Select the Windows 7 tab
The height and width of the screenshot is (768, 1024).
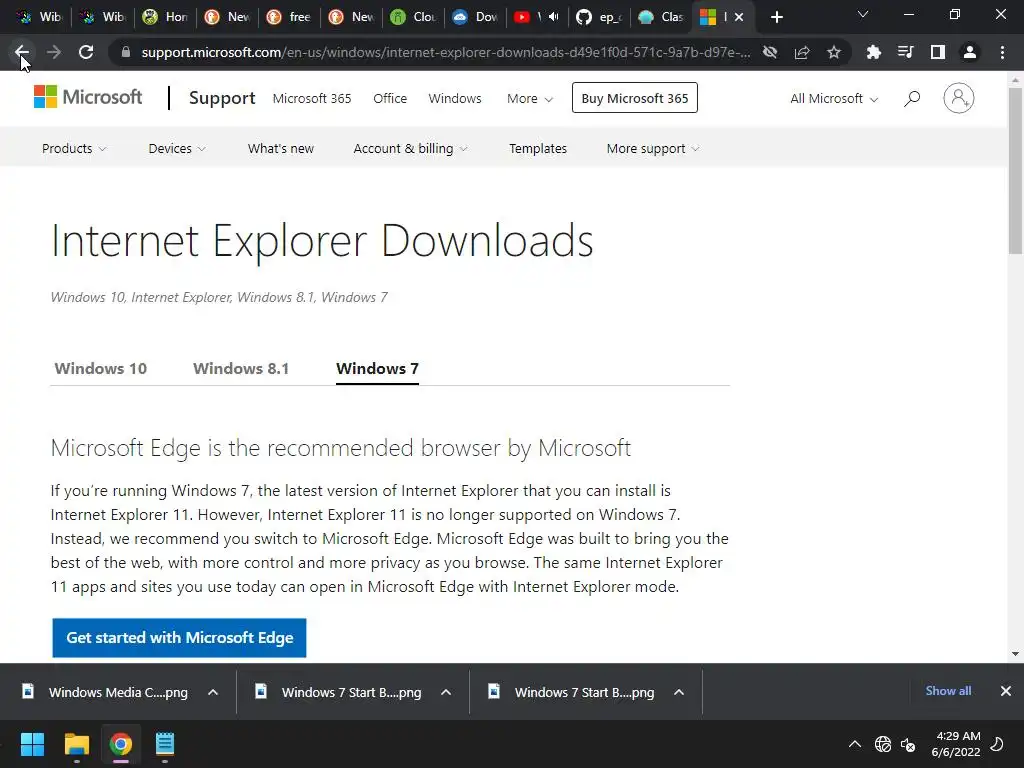[377, 369]
